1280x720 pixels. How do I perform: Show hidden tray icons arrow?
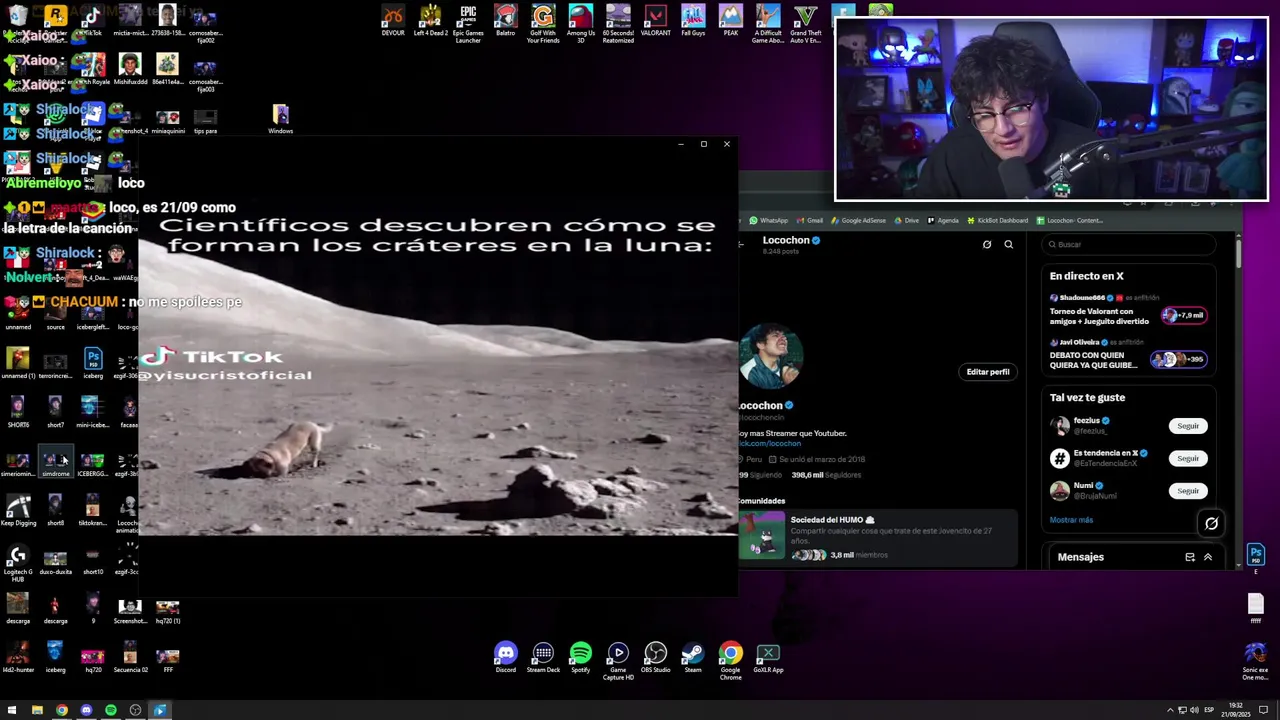point(1170,710)
